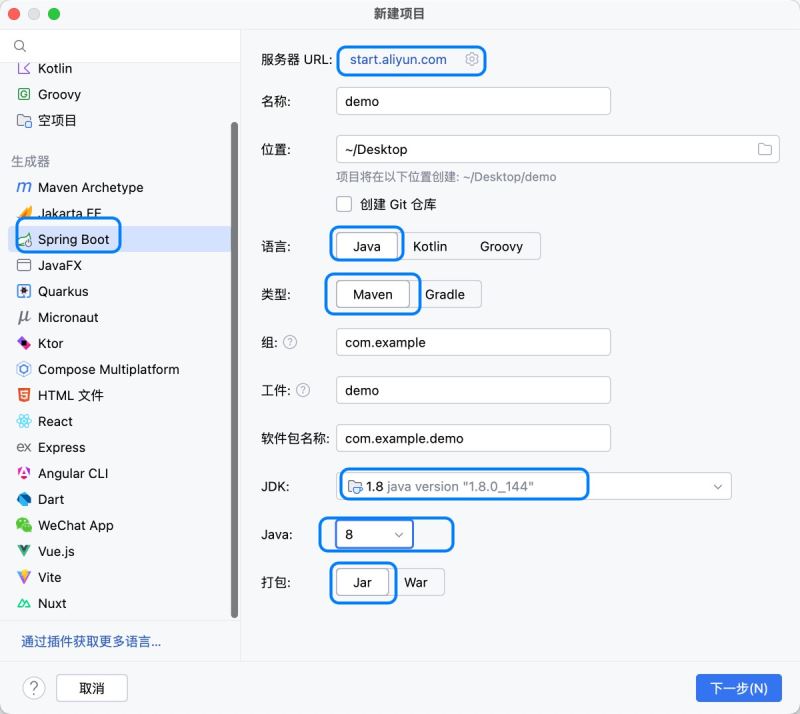Click the HTML5 file icon
This screenshot has width=800, height=714.
coord(24,395)
